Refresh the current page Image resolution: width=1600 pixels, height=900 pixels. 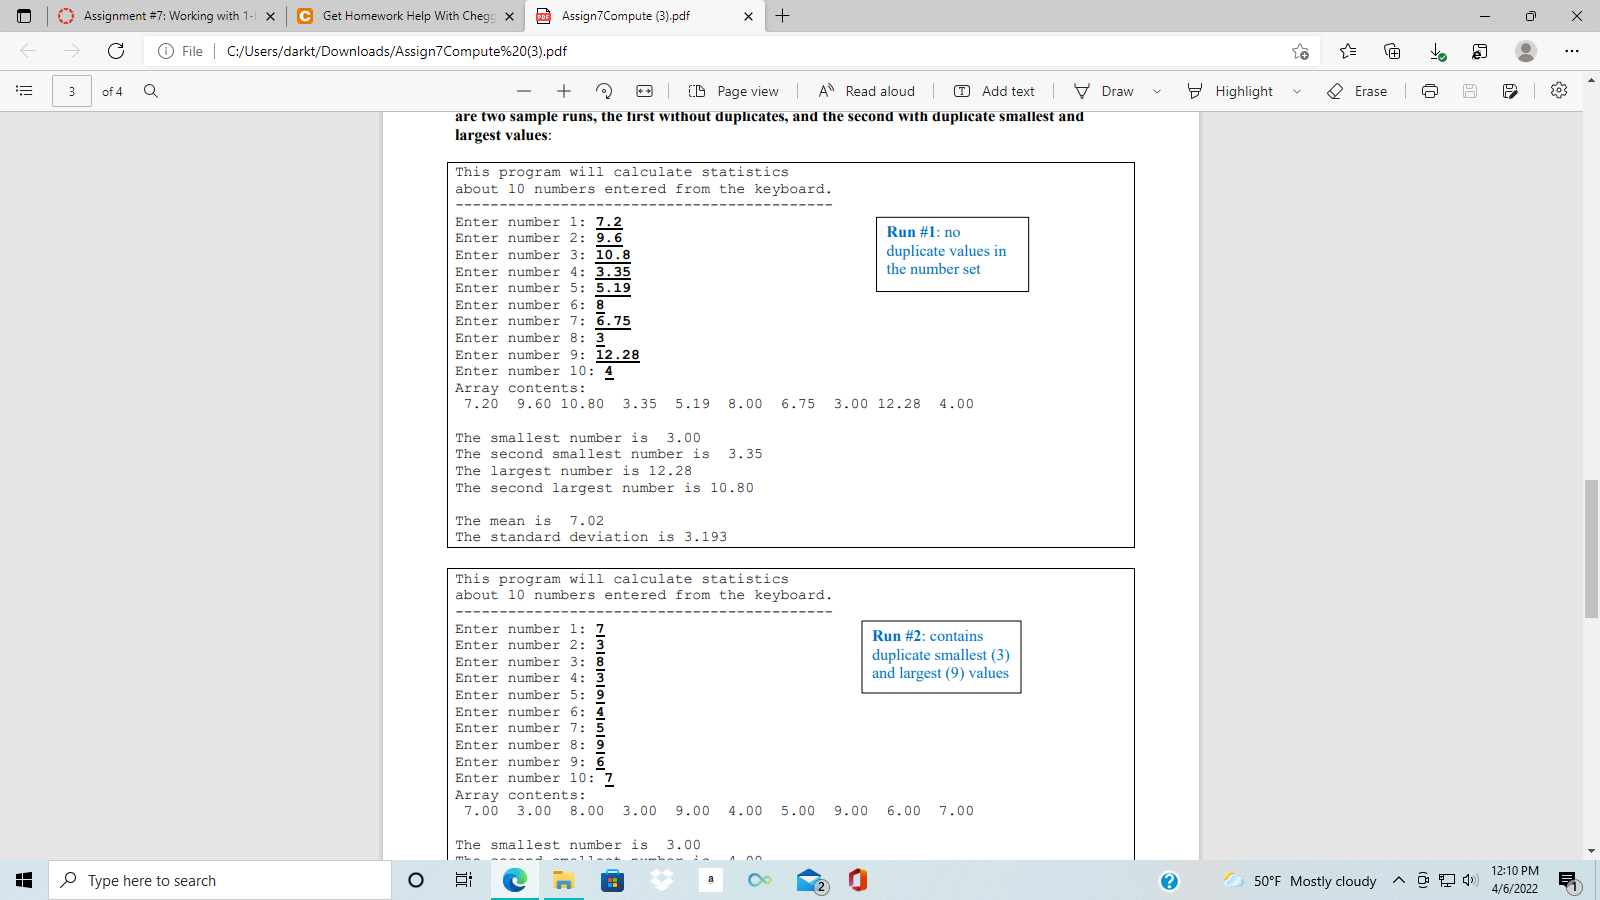pyautogui.click(x=116, y=51)
